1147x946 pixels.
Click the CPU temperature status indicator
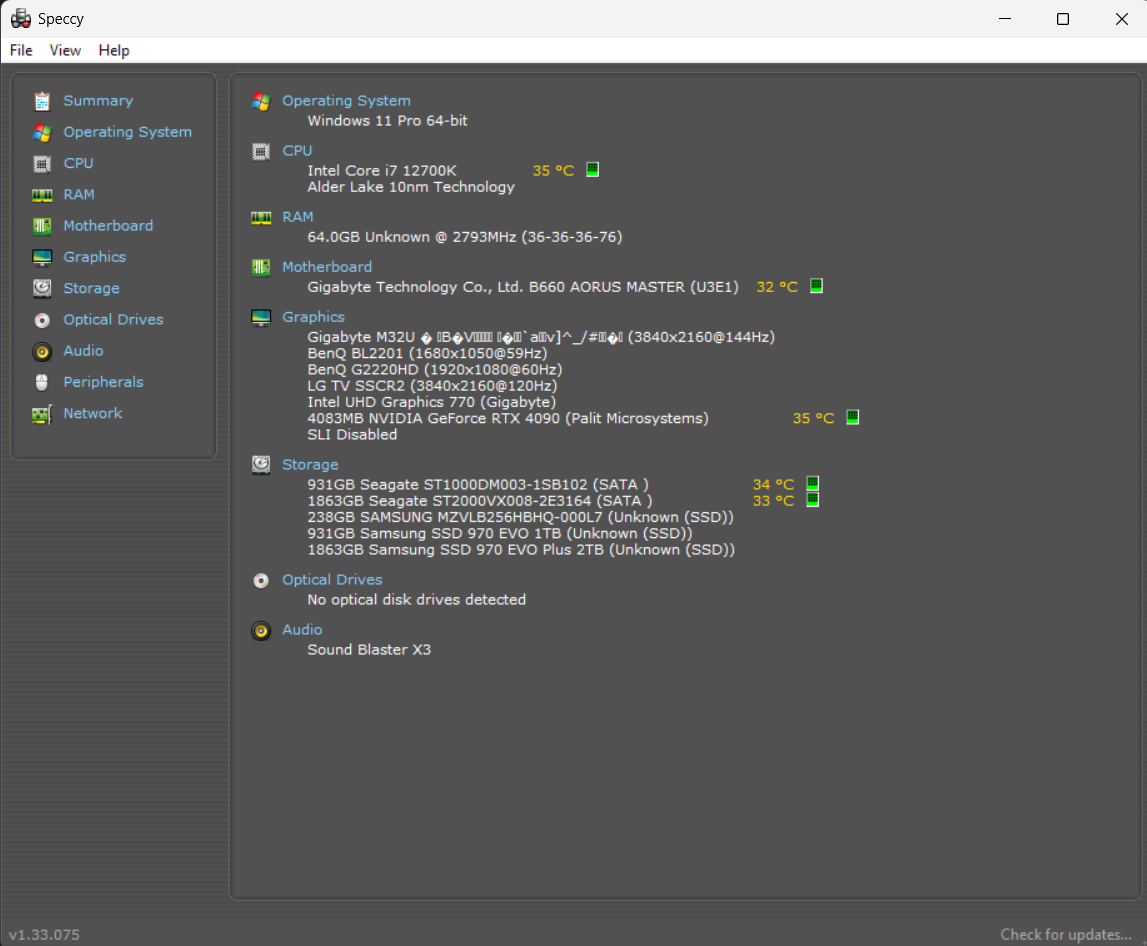tap(593, 170)
